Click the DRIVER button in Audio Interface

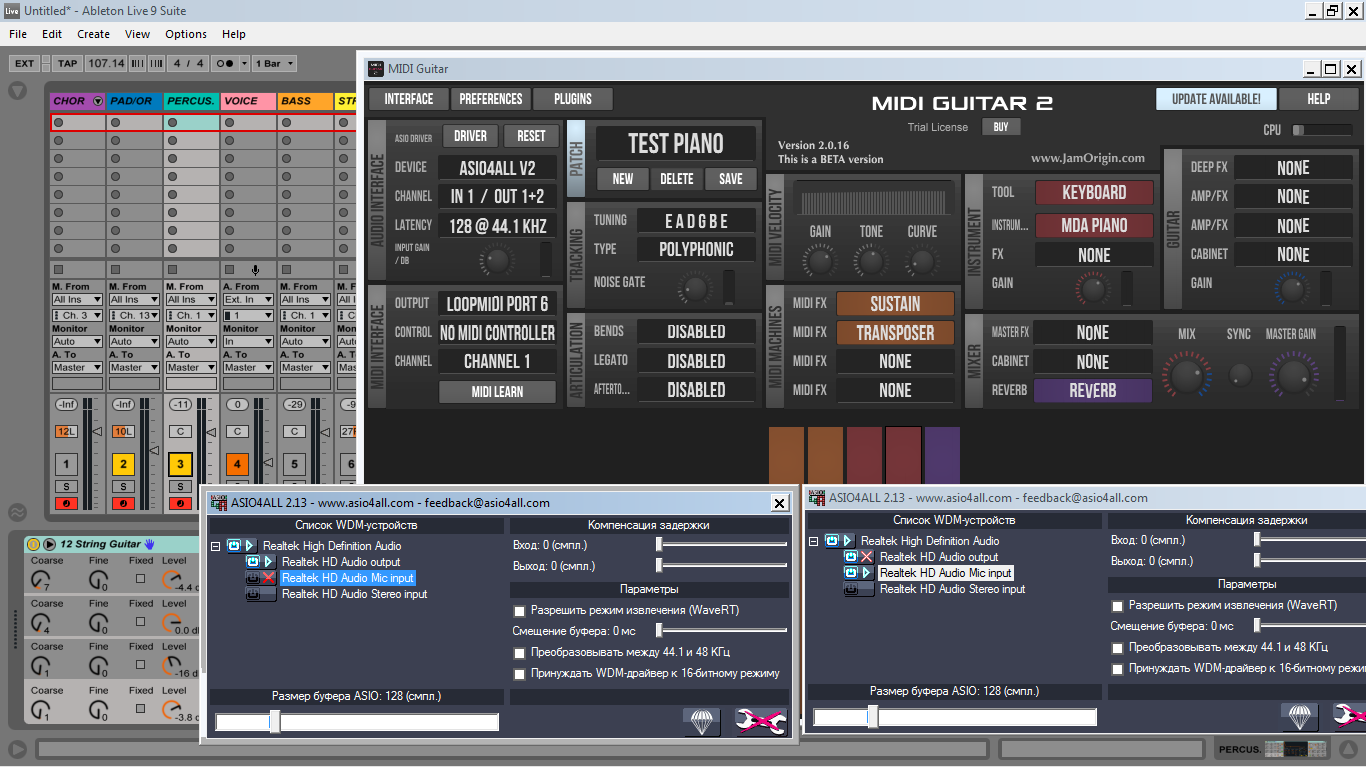[x=470, y=136]
